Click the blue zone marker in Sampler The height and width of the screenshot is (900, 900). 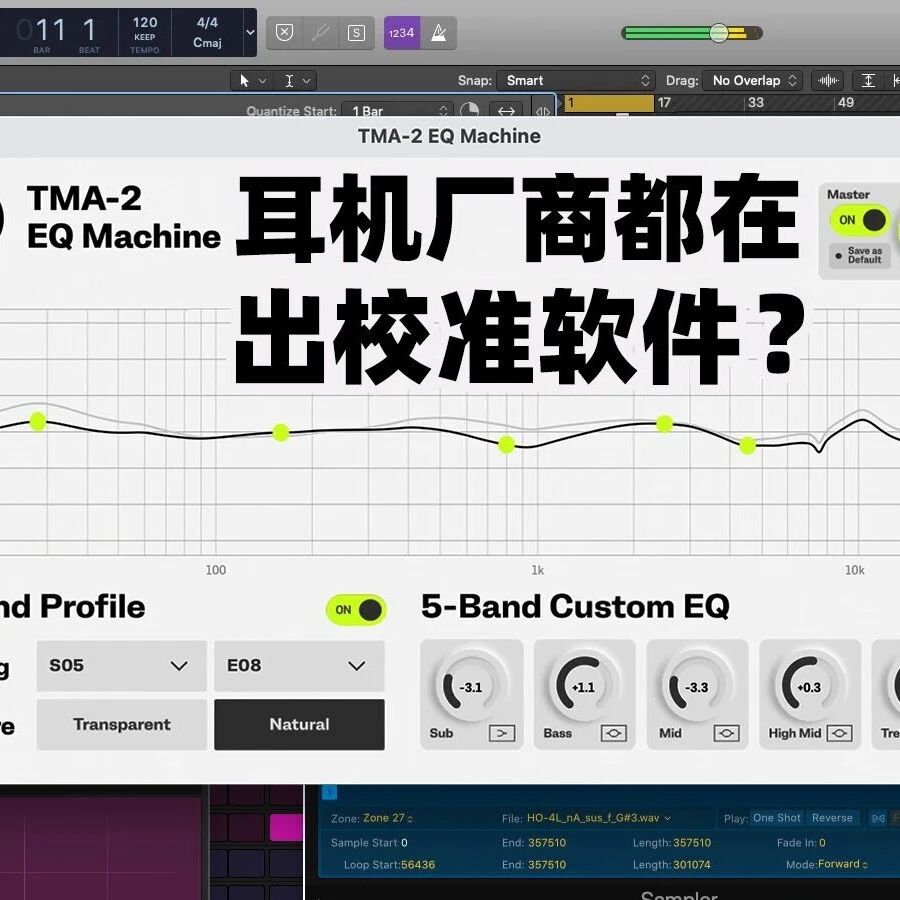pyautogui.click(x=329, y=792)
